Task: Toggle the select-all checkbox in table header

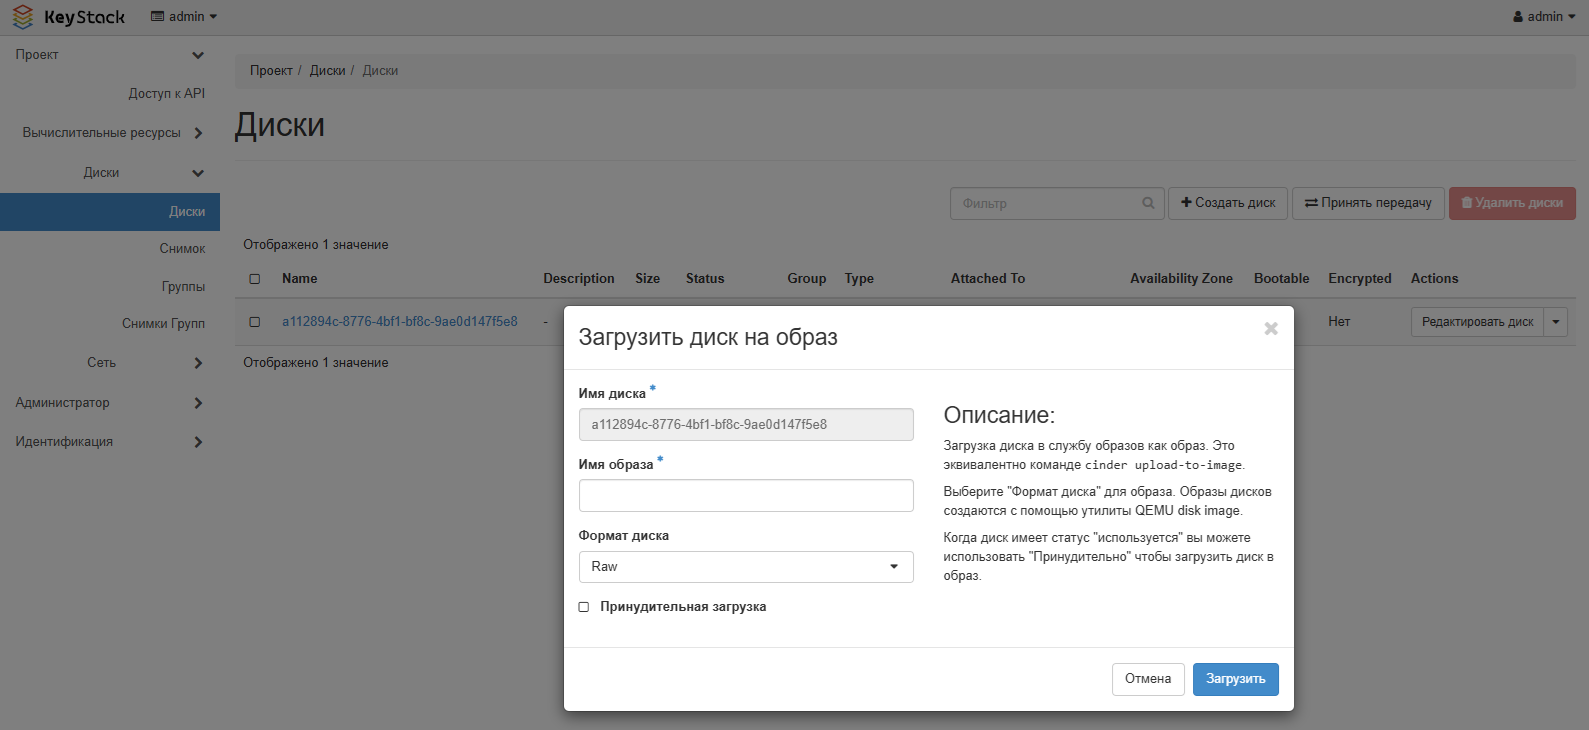Action: (x=255, y=279)
